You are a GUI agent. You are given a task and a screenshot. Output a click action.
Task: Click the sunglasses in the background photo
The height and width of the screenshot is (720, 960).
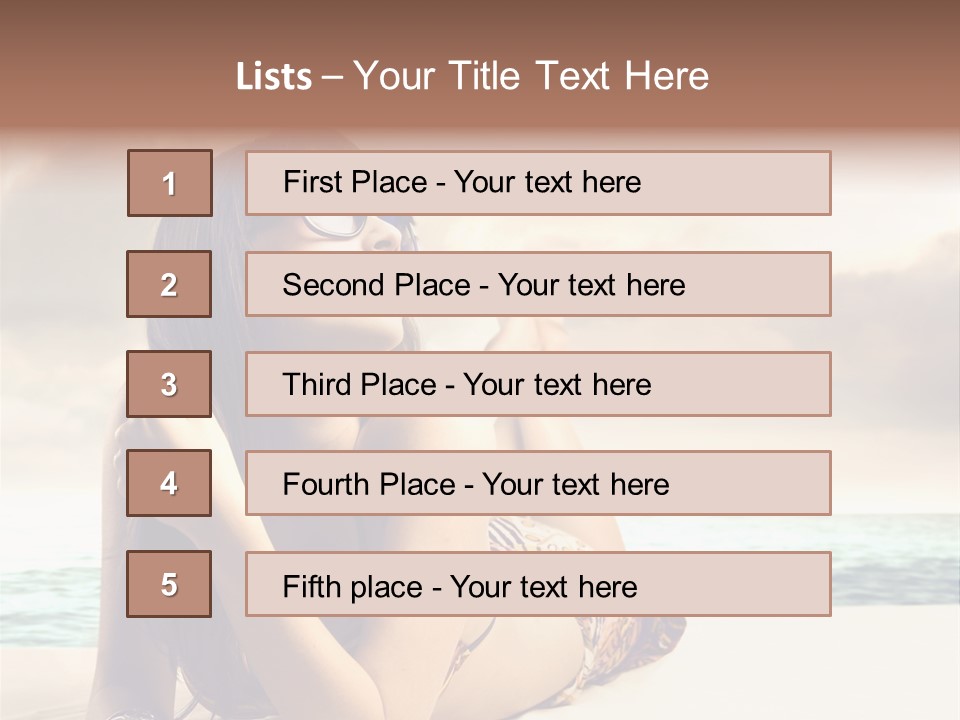[x=335, y=227]
